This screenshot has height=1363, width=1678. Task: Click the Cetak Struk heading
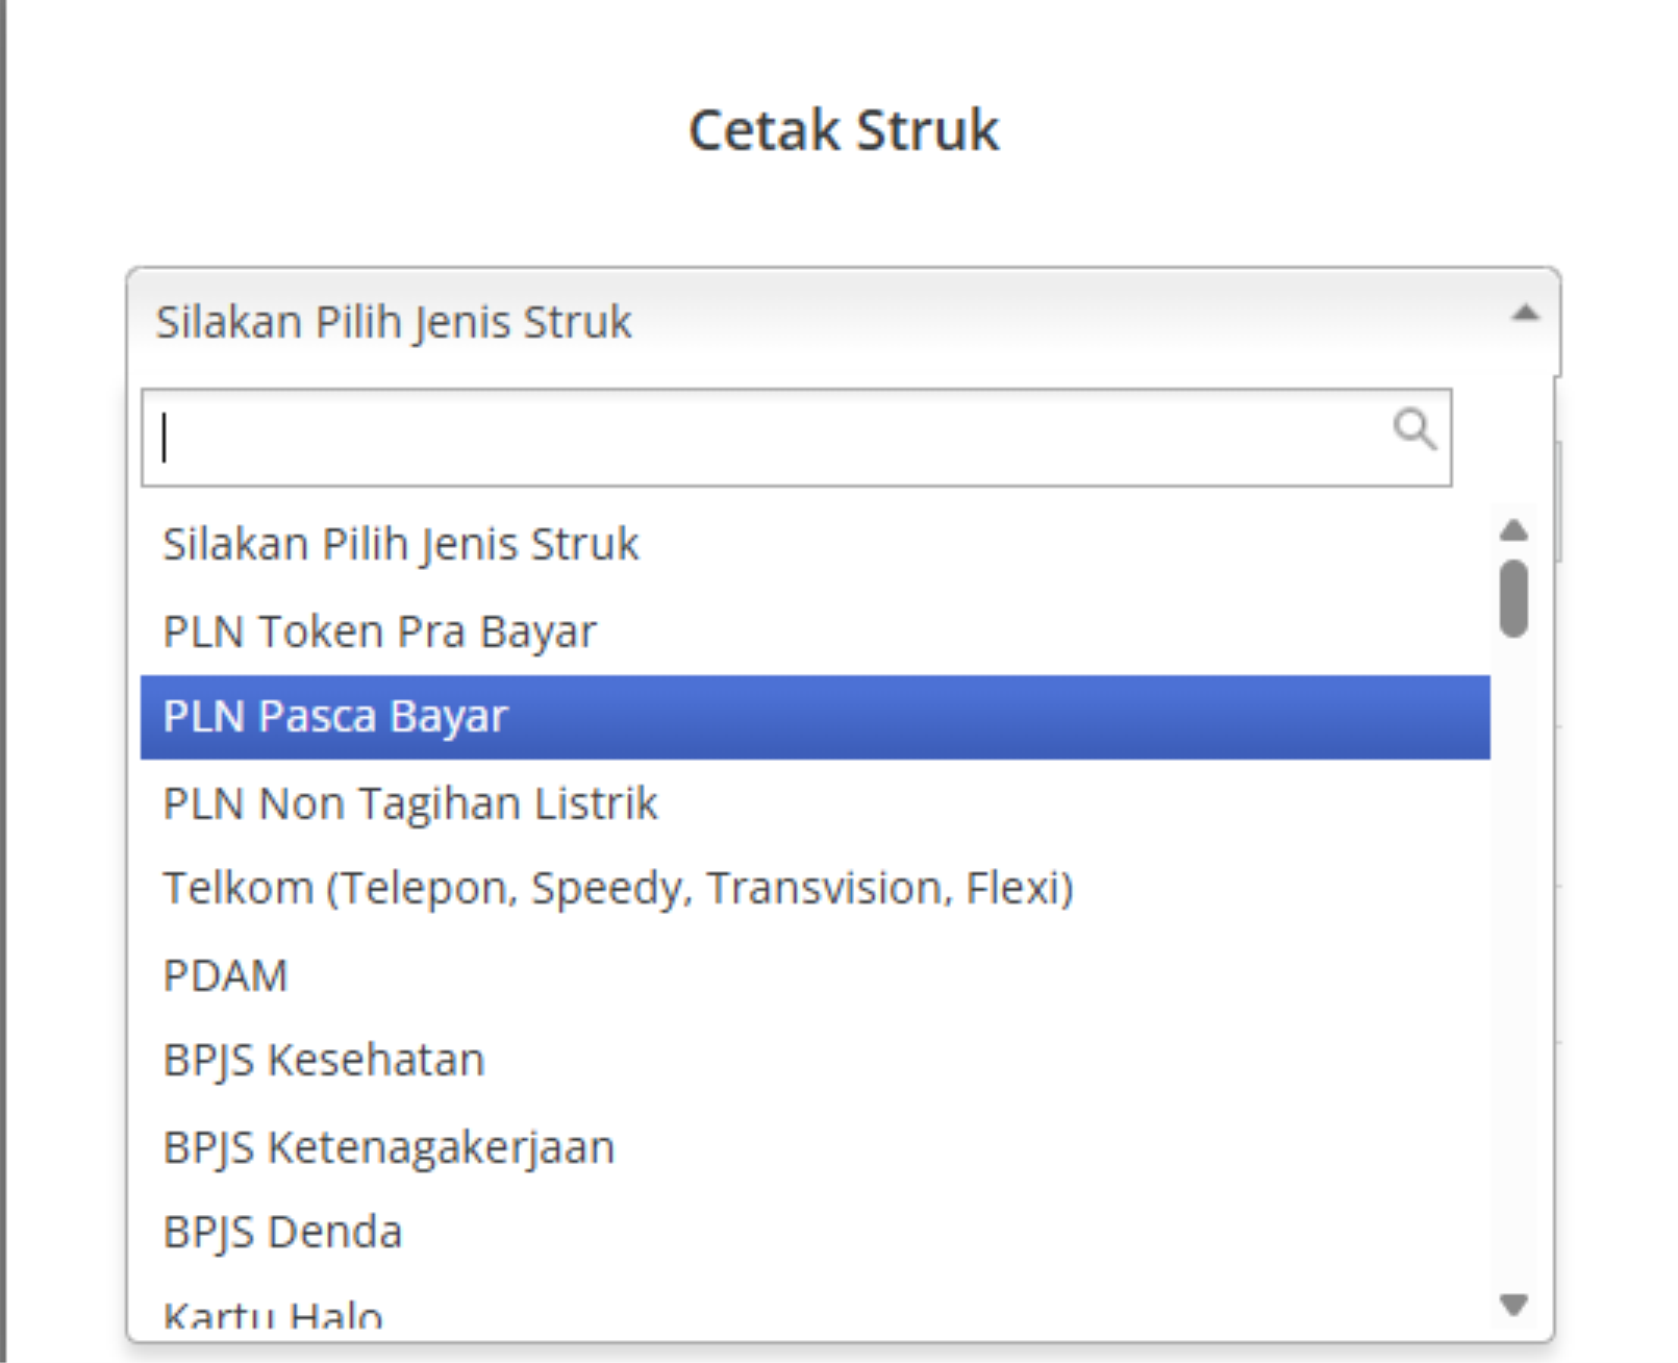click(x=843, y=130)
